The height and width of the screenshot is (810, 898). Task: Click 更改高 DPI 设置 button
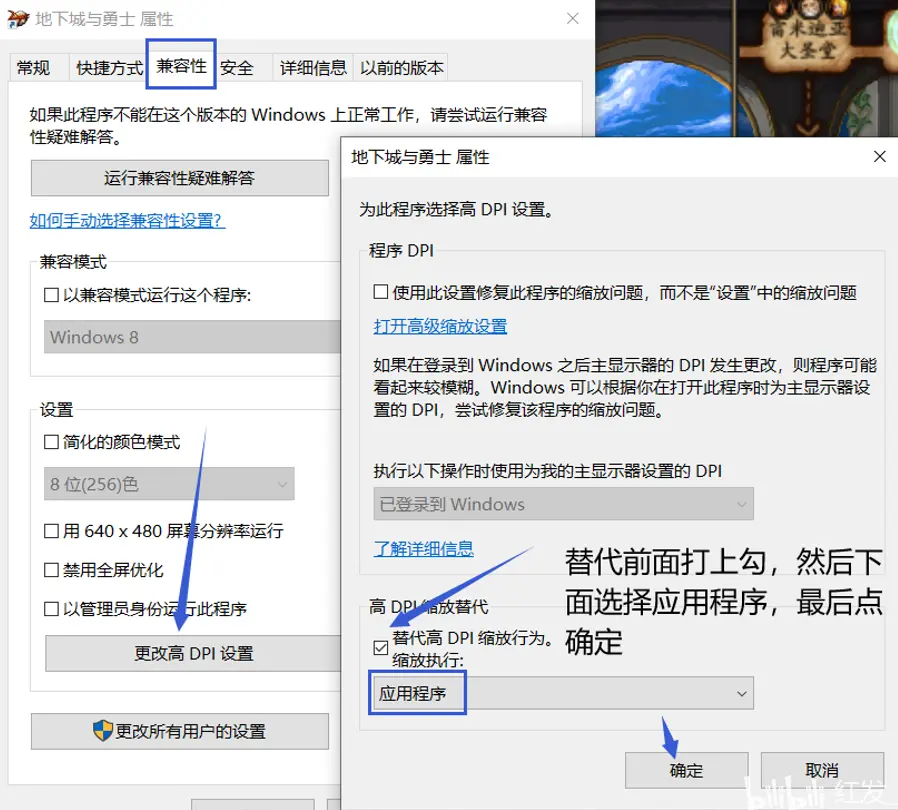click(x=193, y=653)
